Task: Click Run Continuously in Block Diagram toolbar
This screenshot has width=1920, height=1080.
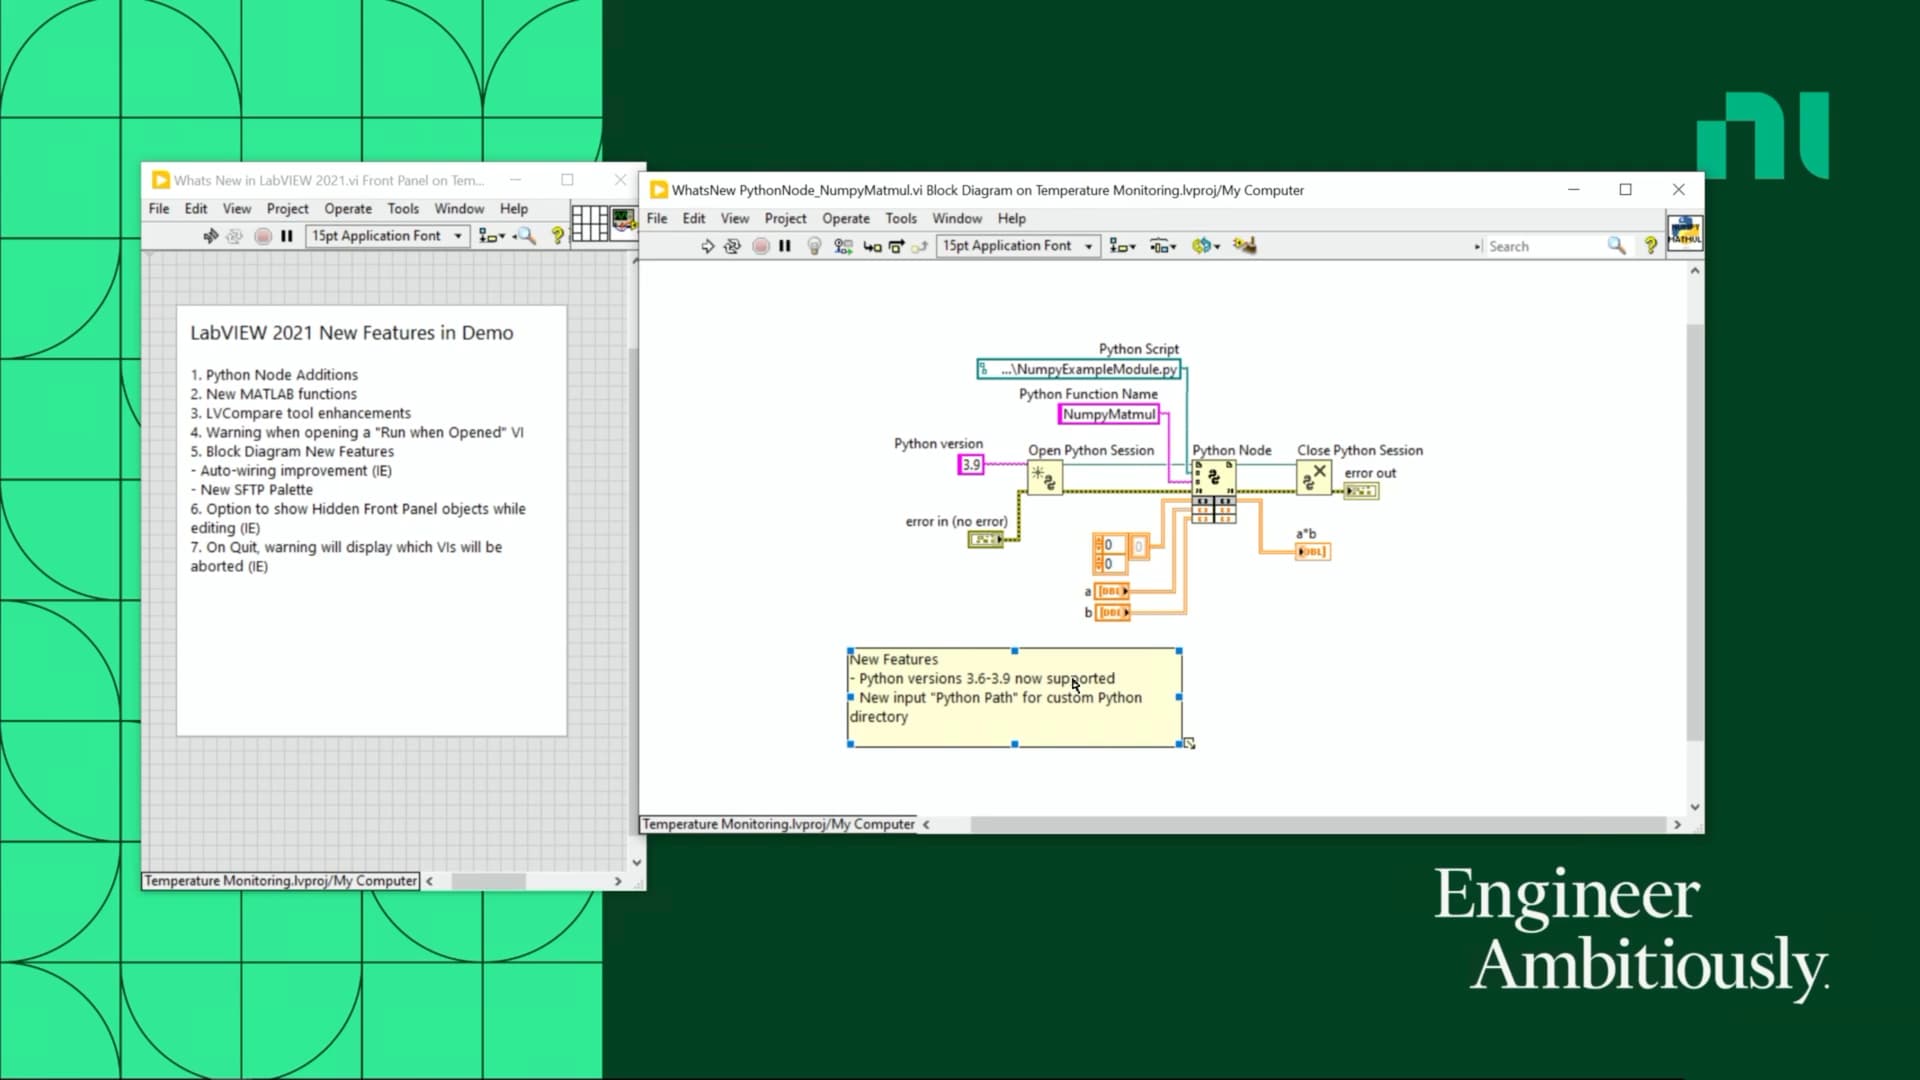Action: pos(732,246)
